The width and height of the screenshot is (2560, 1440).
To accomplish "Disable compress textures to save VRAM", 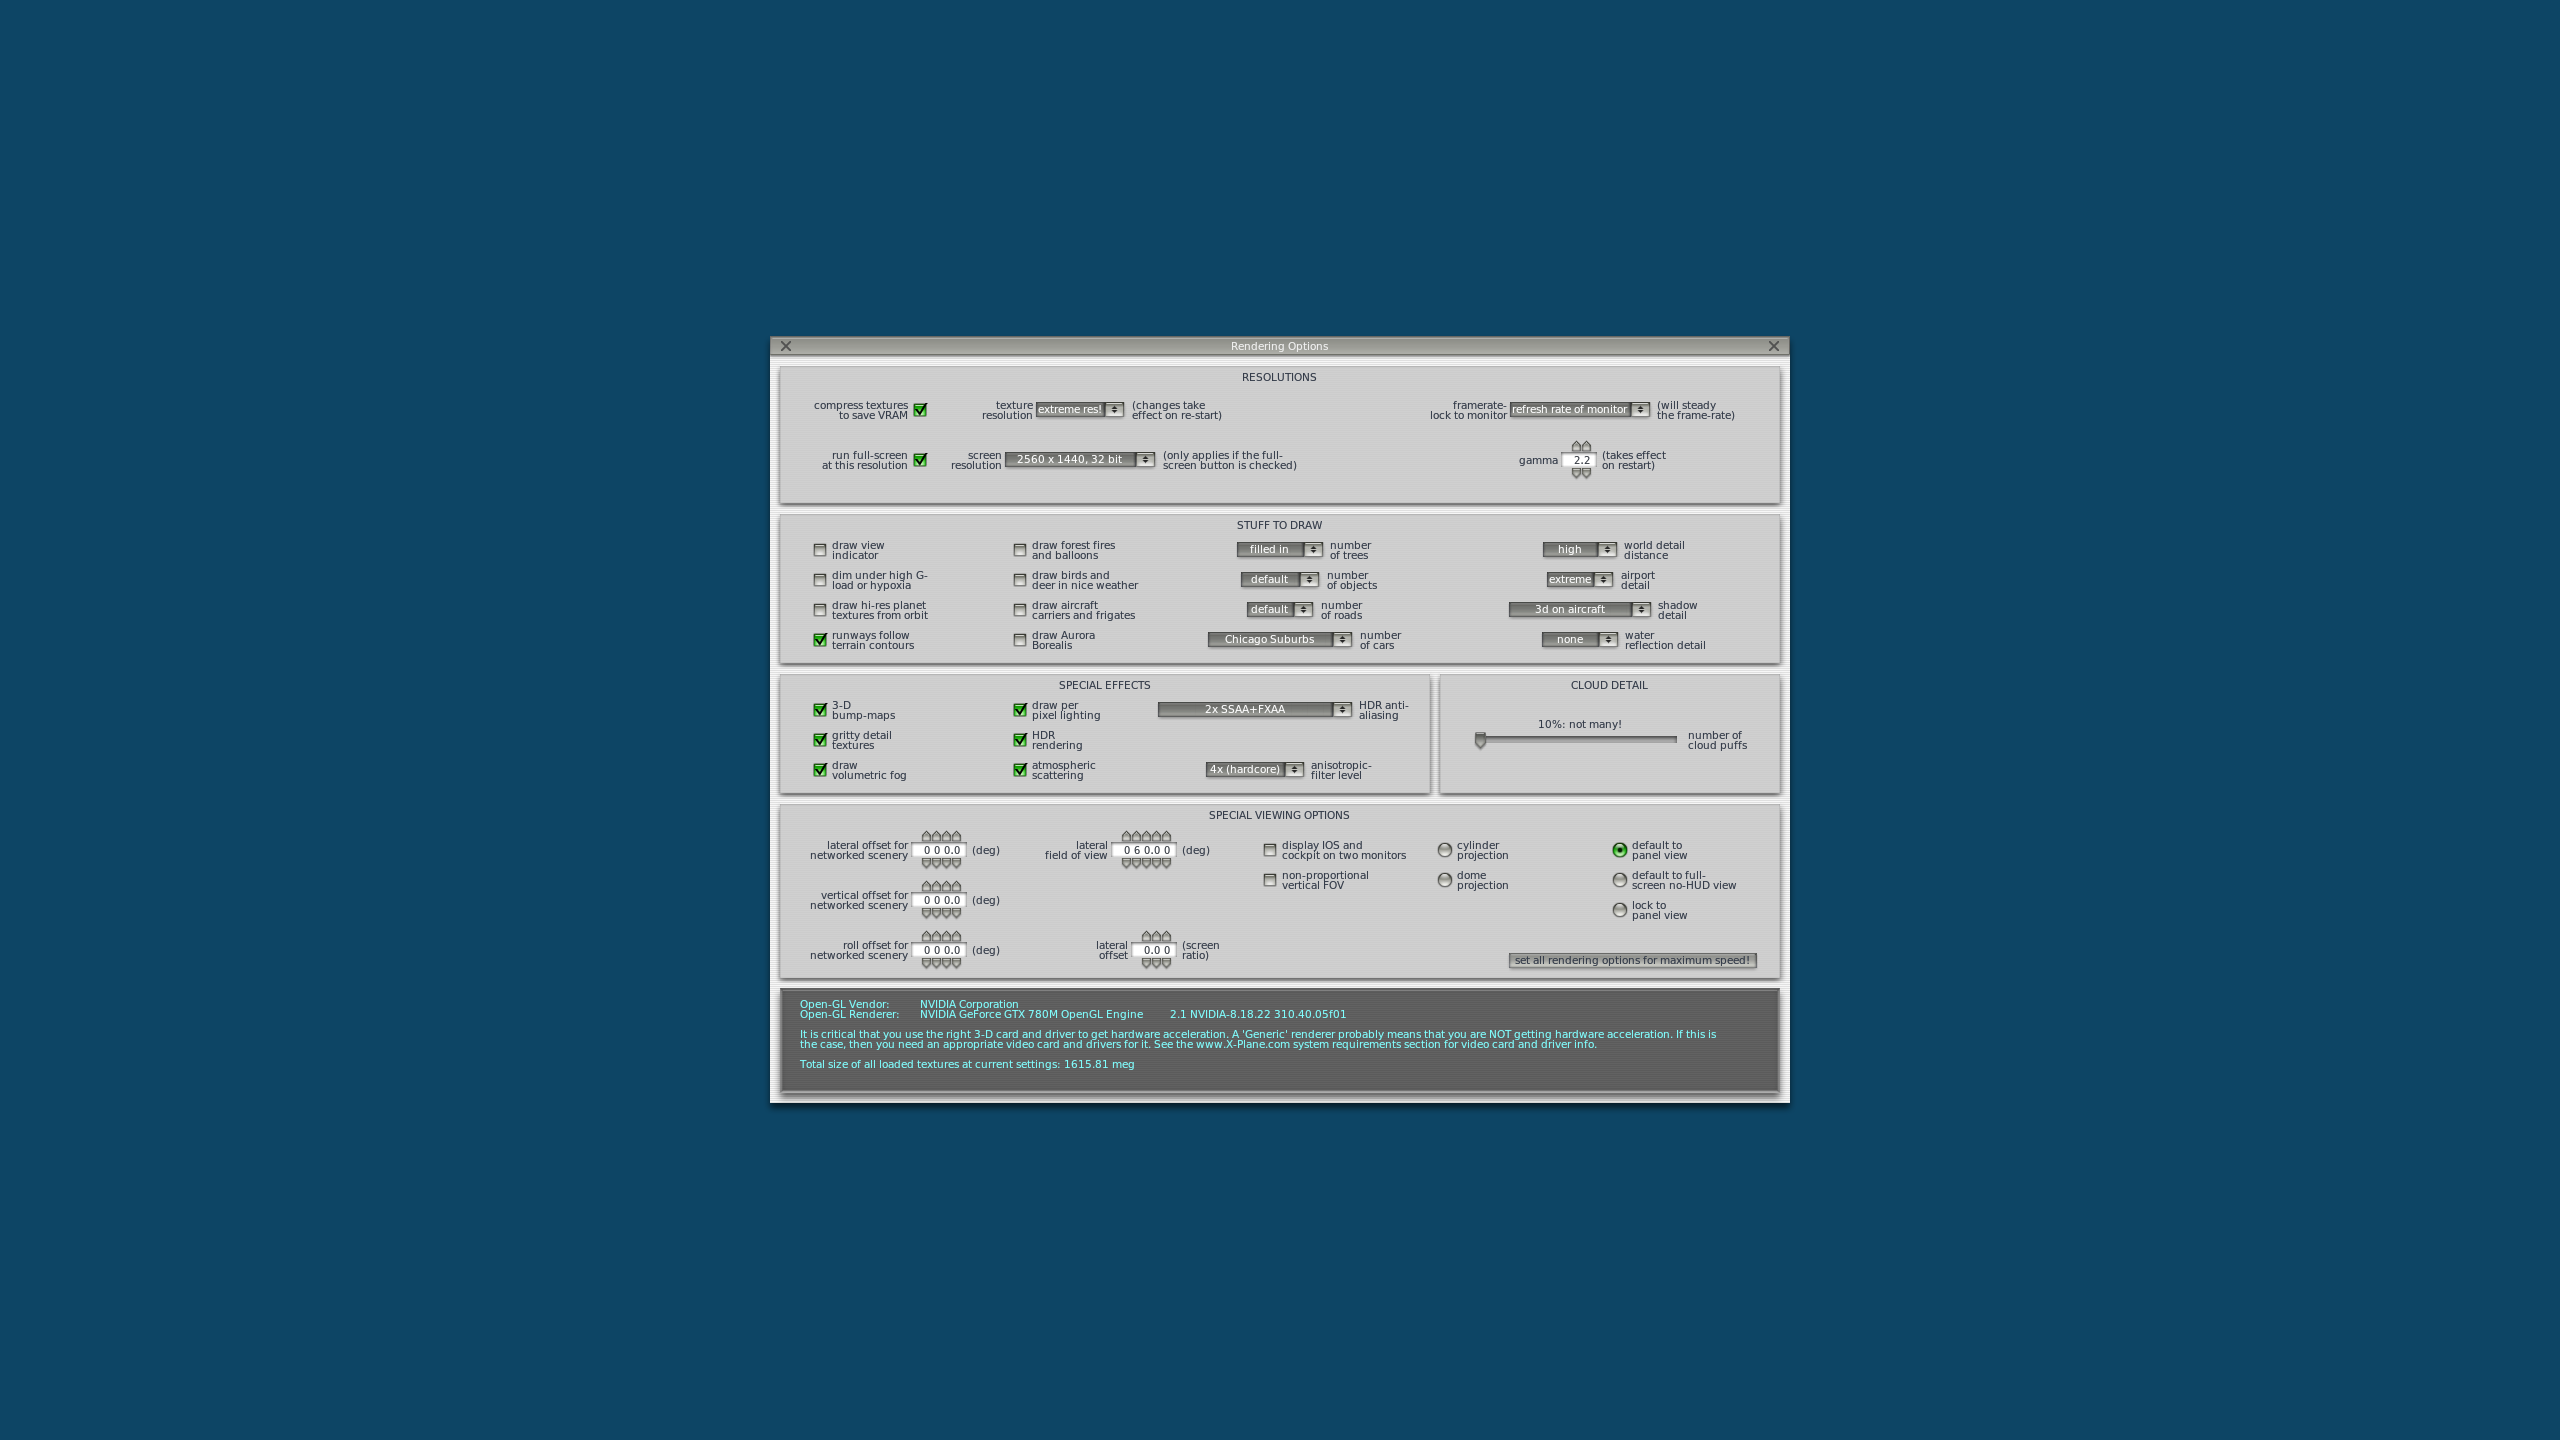I will 920,410.
